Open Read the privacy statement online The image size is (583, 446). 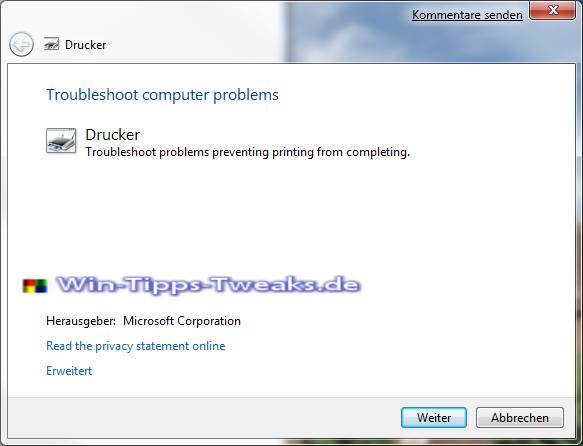(x=136, y=346)
